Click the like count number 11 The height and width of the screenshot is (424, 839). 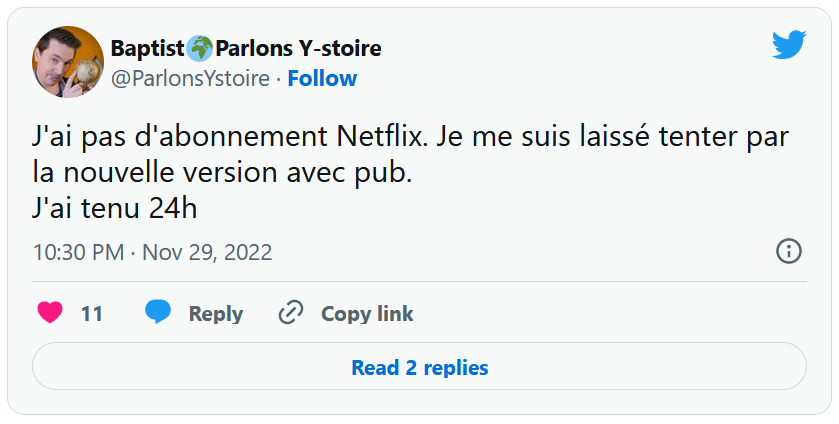pos(92,313)
